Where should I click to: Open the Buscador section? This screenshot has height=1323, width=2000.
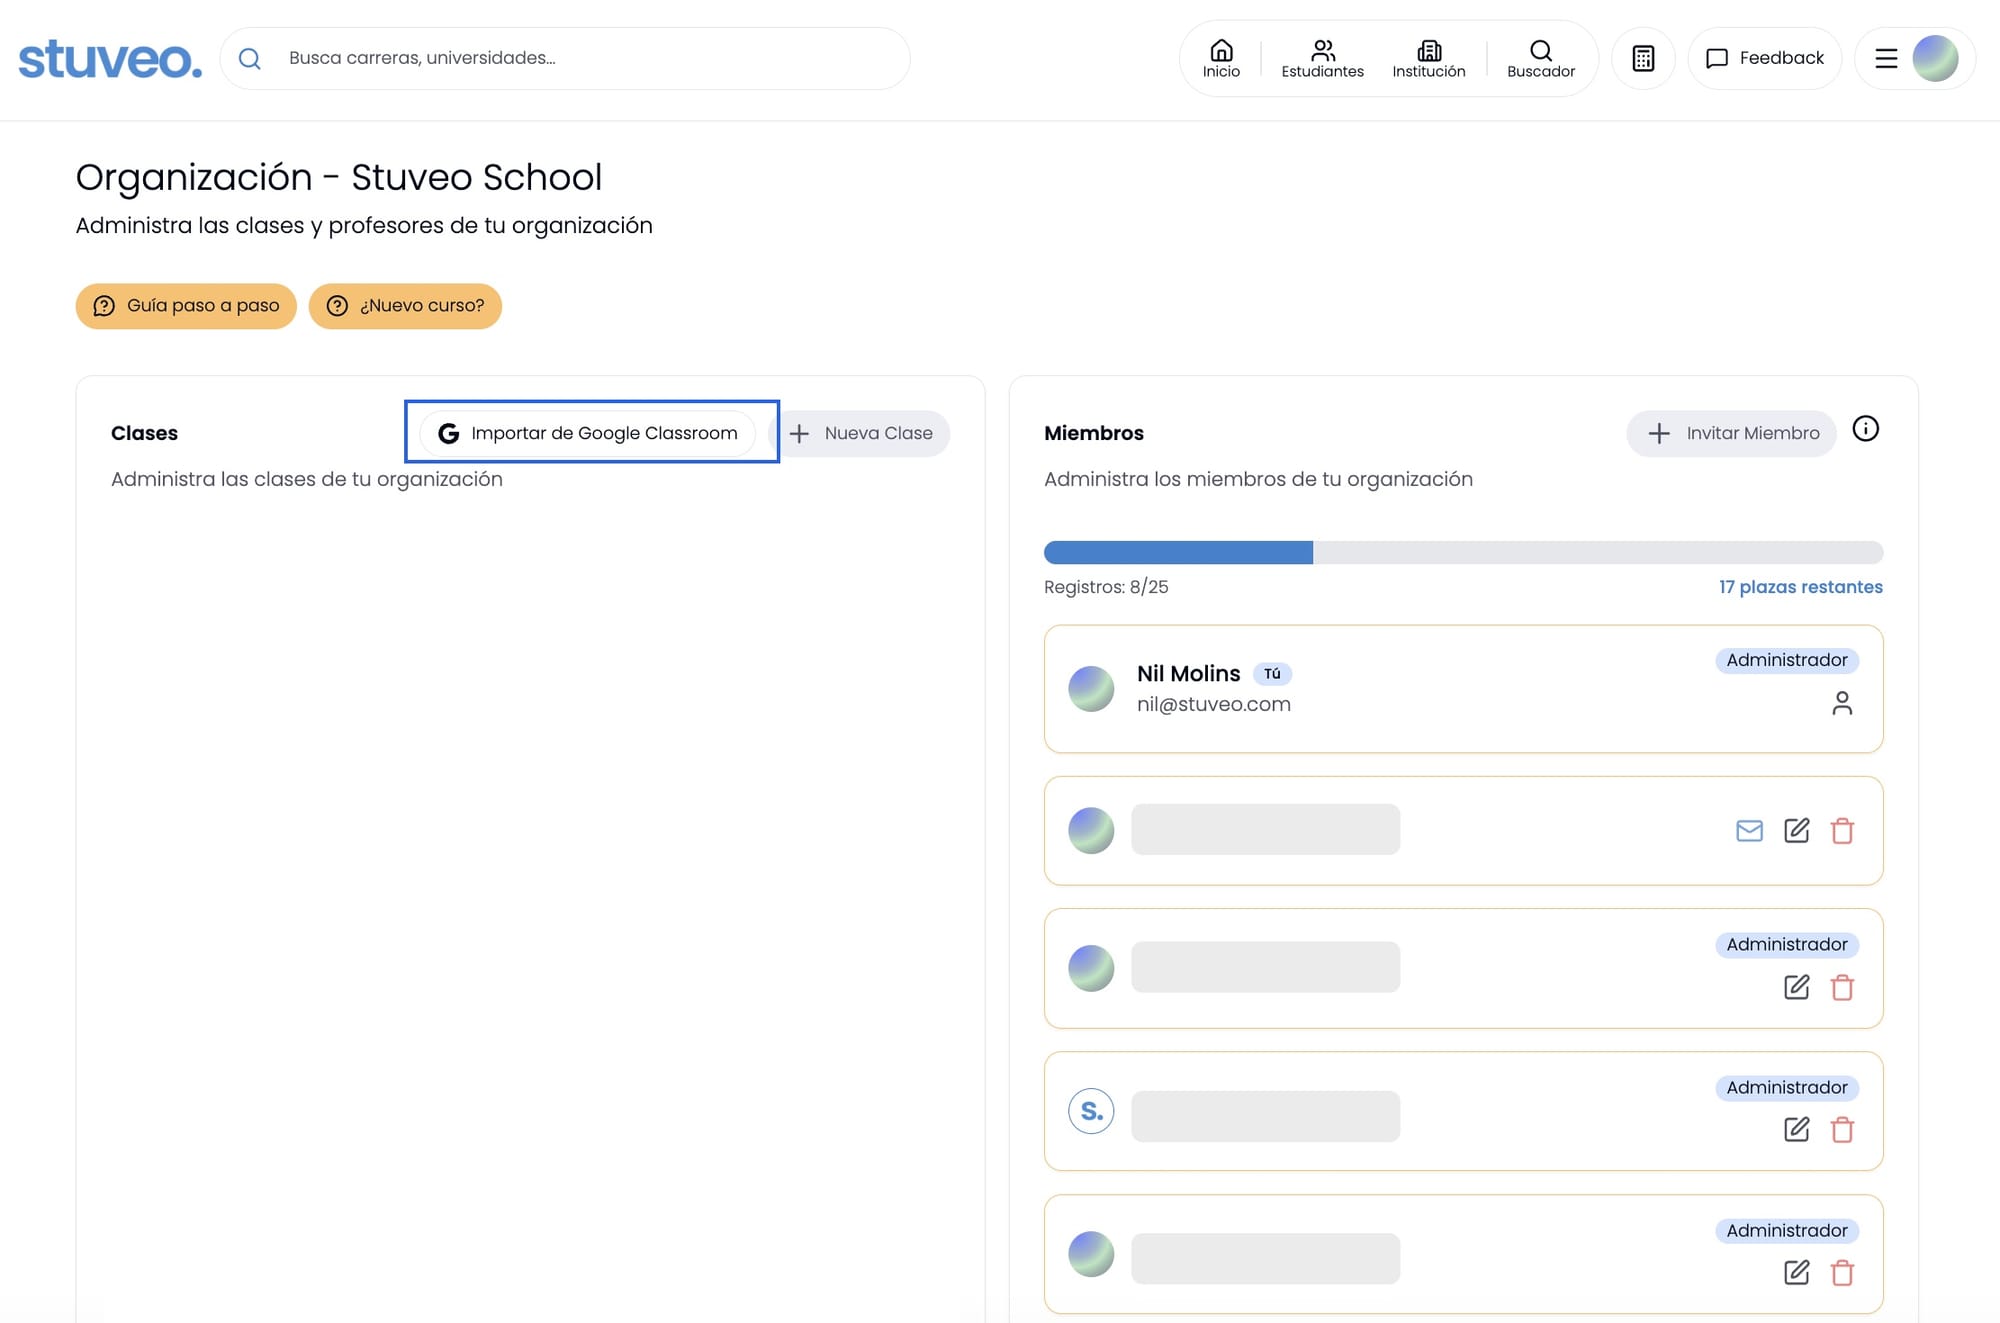pyautogui.click(x=1541, y=58)
